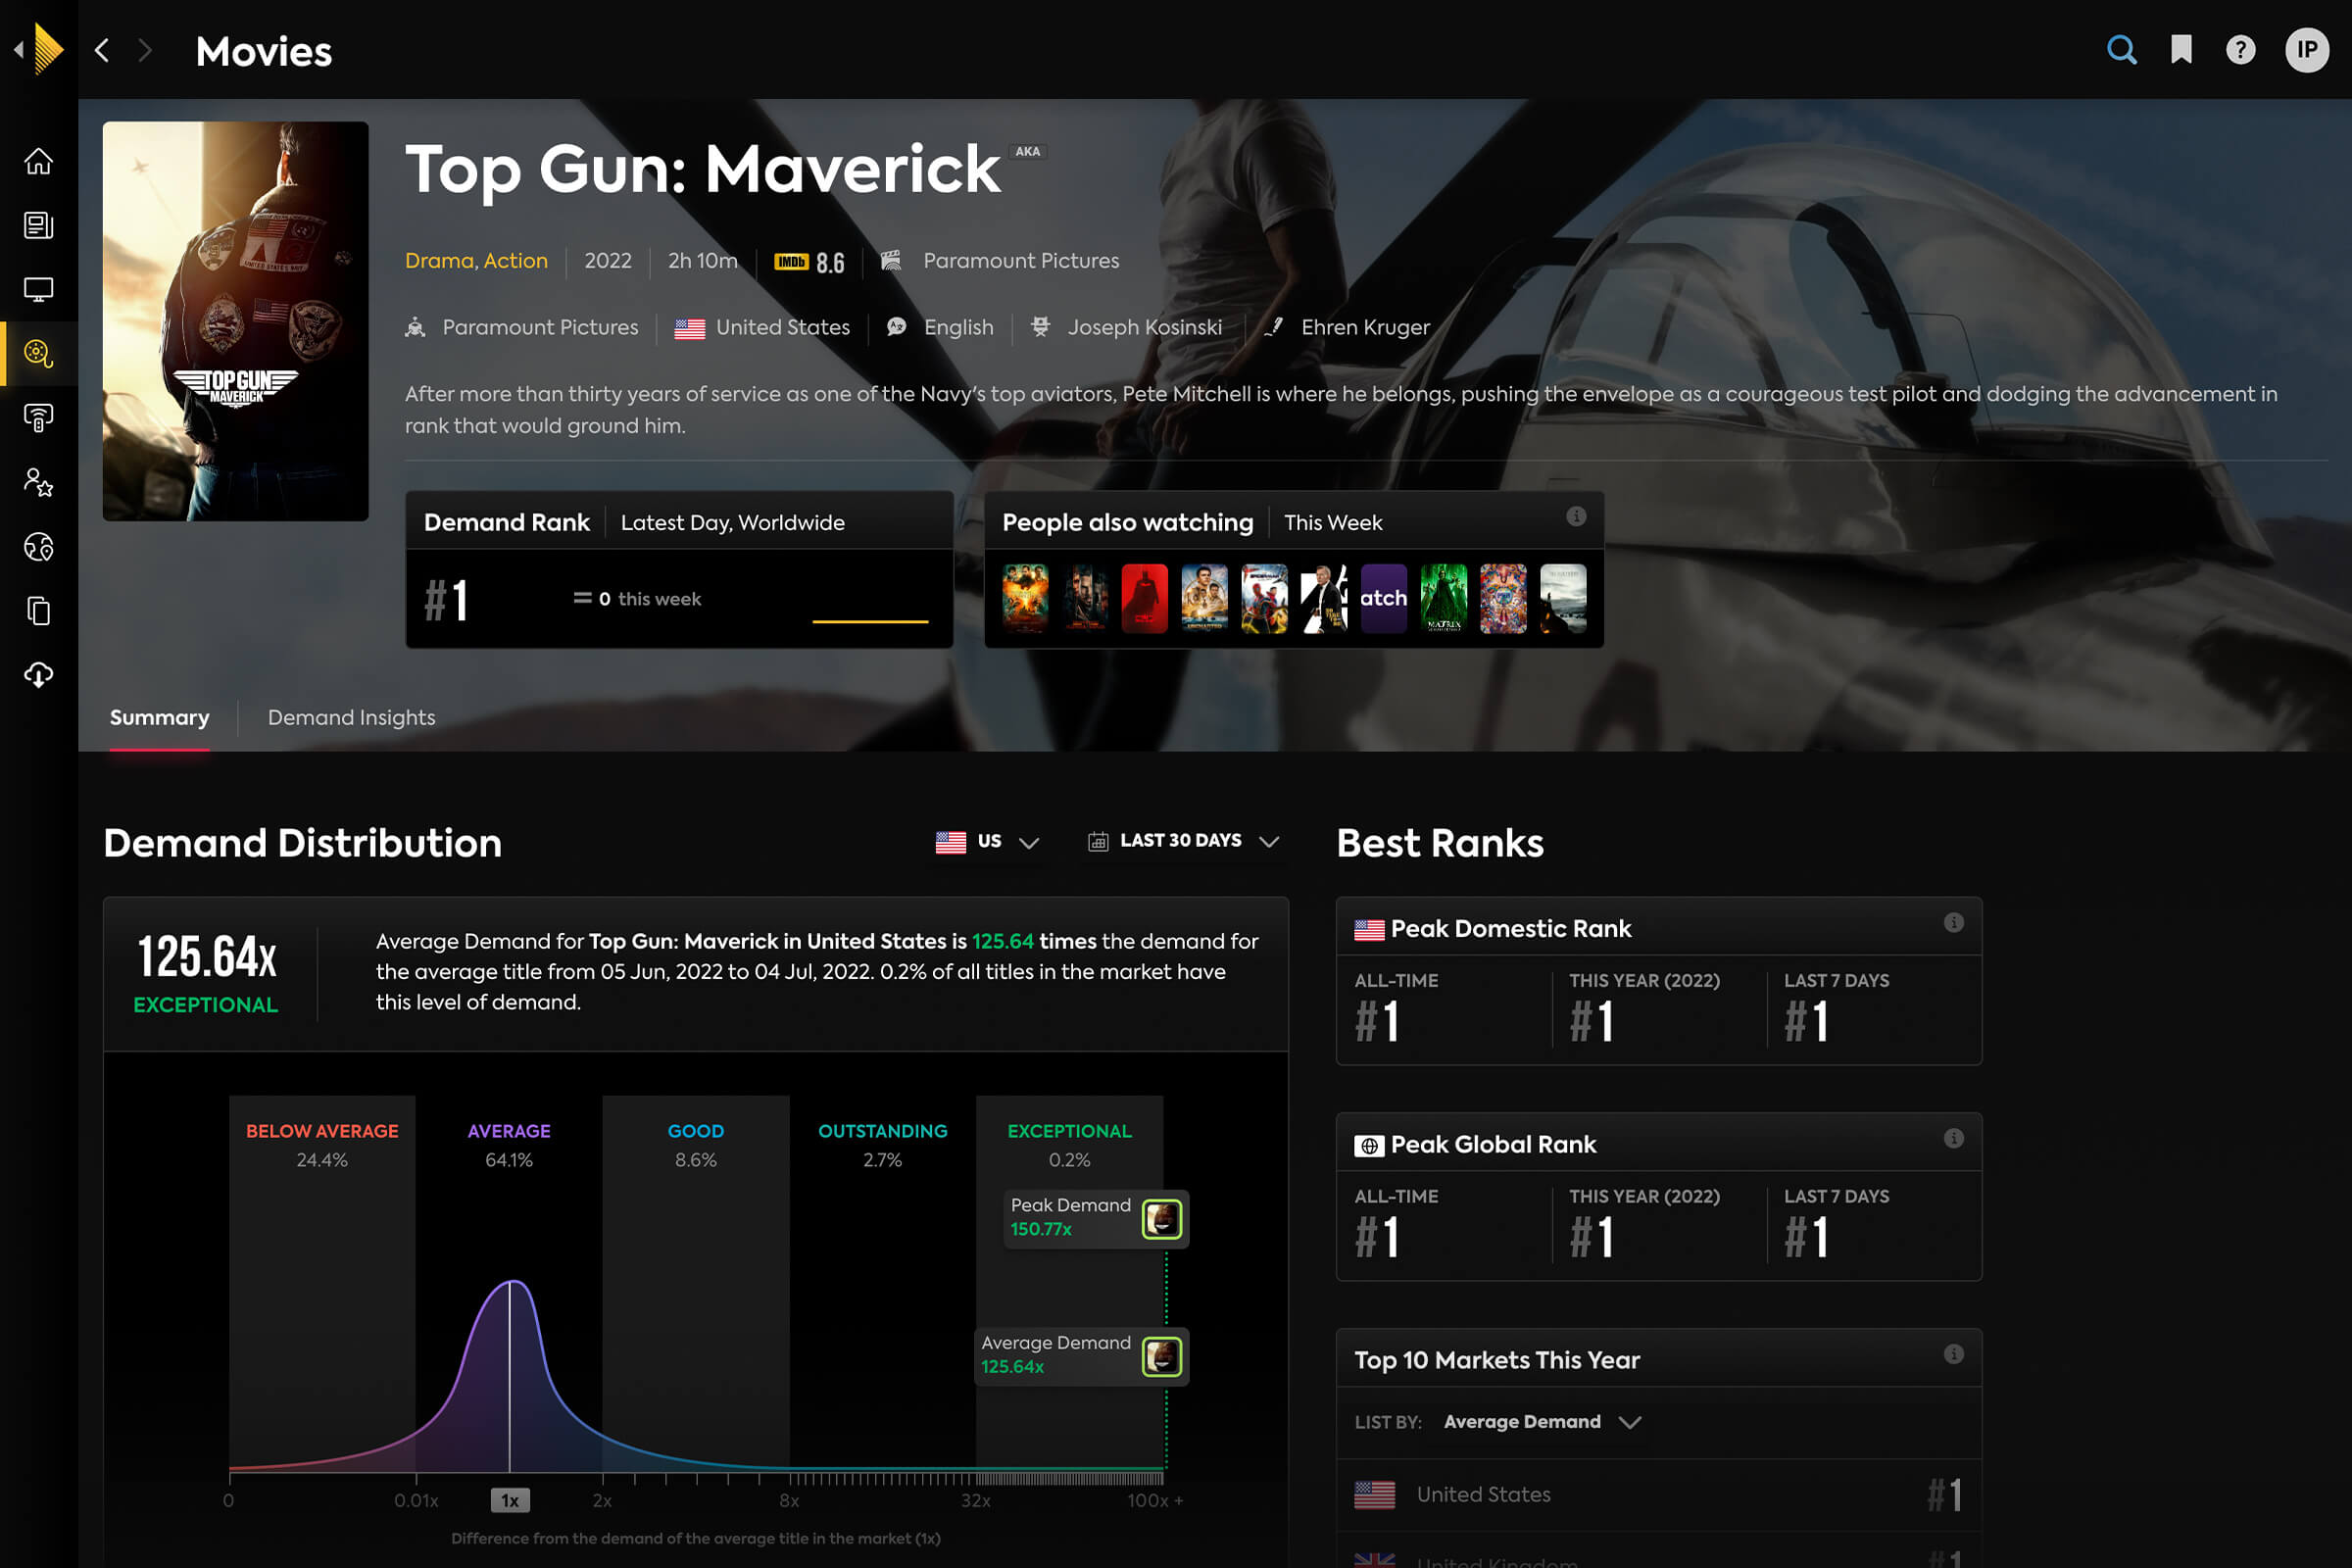Open the Spider-Man poster thumbnail

tap(1264, 598)
